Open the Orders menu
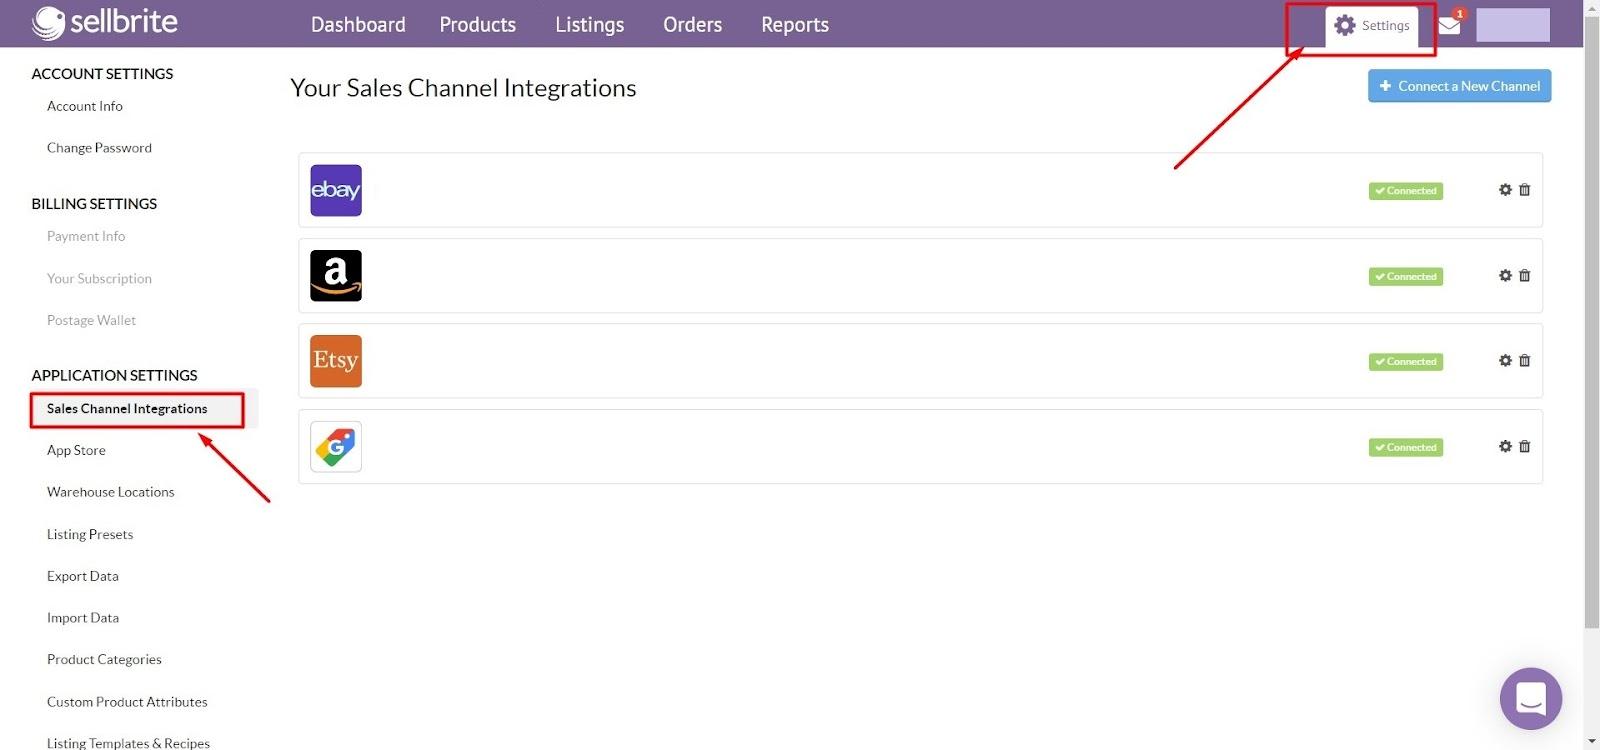The height and width of the screenshot is (750, 1600). pos(692,25)
